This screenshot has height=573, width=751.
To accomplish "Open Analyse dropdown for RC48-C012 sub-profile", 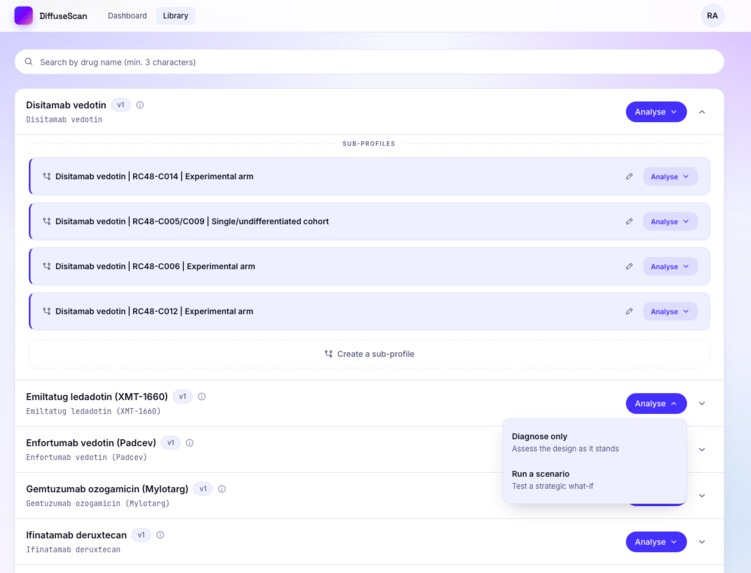I will pyautogui.click(x=670, y=311).
